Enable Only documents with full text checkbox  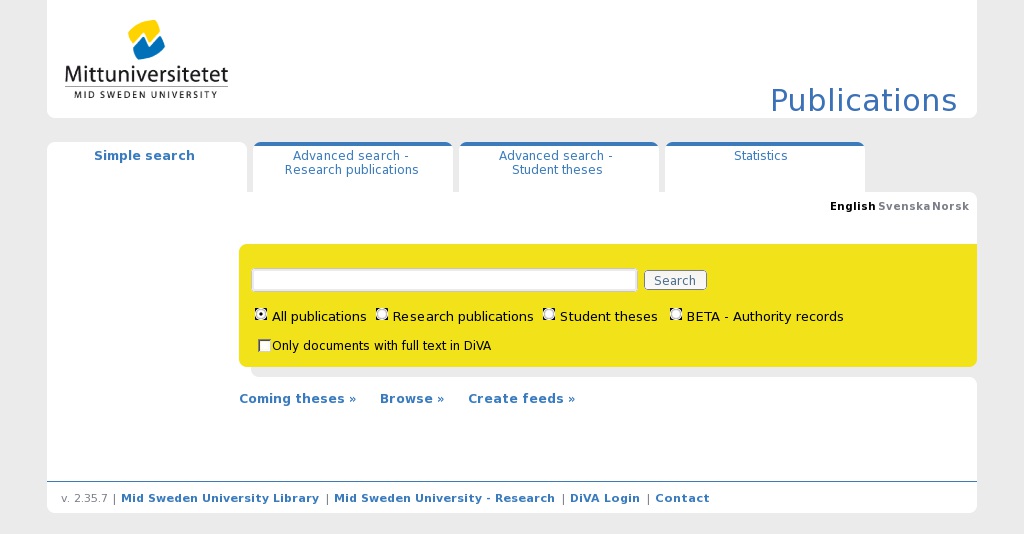[x=264, y=345]
